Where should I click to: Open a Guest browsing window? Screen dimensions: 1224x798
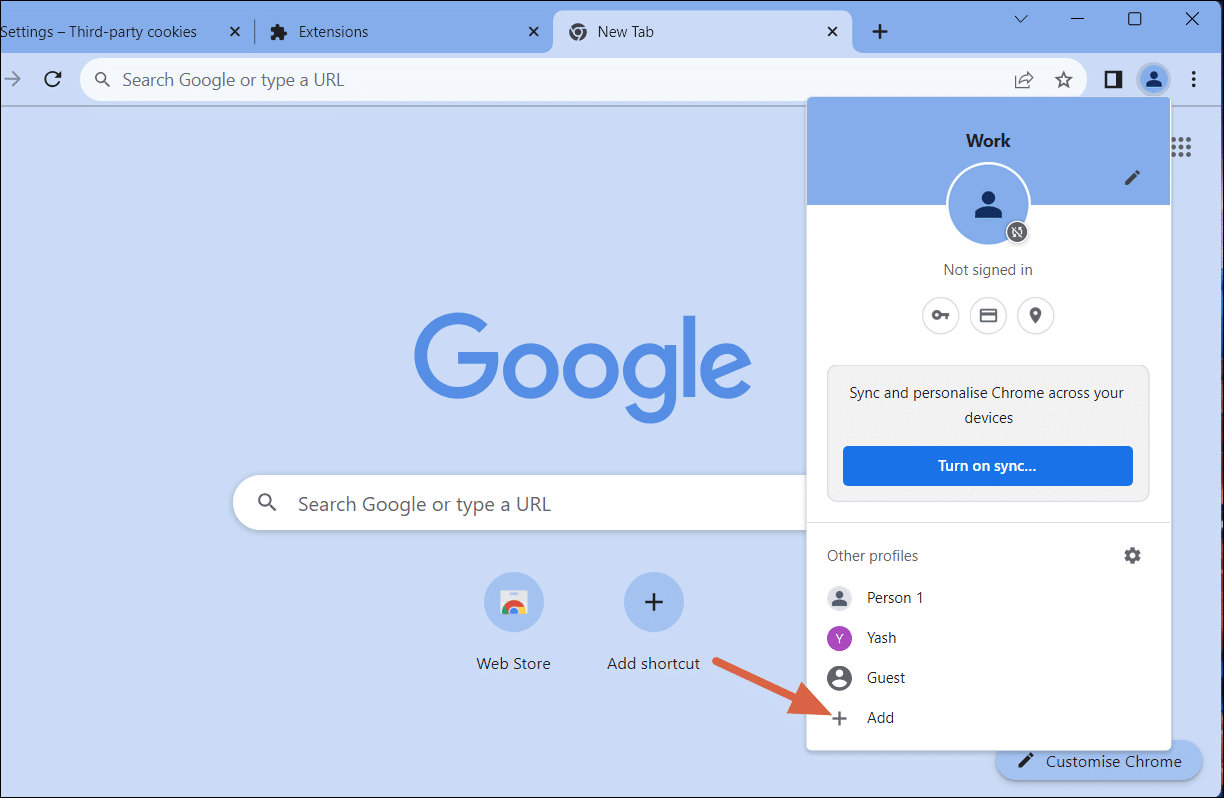coord(884,677)
